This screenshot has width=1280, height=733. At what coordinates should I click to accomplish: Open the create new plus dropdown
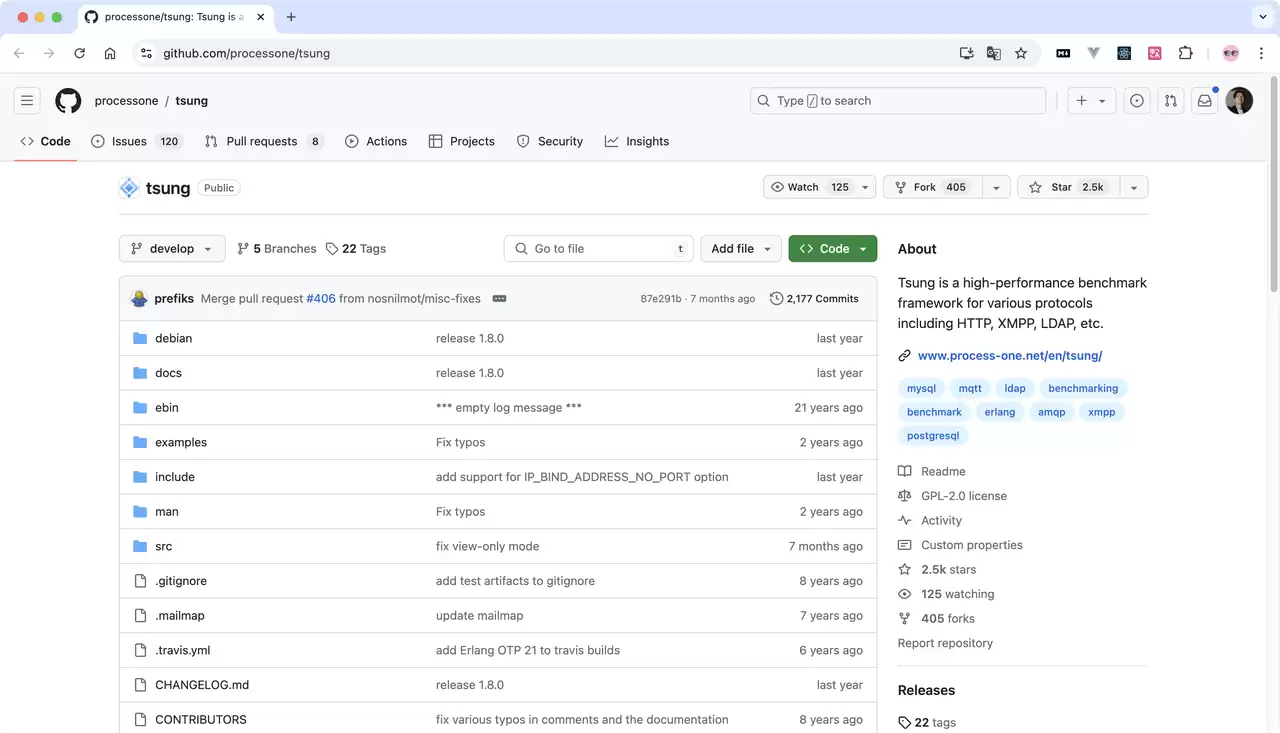point(1091,100)
